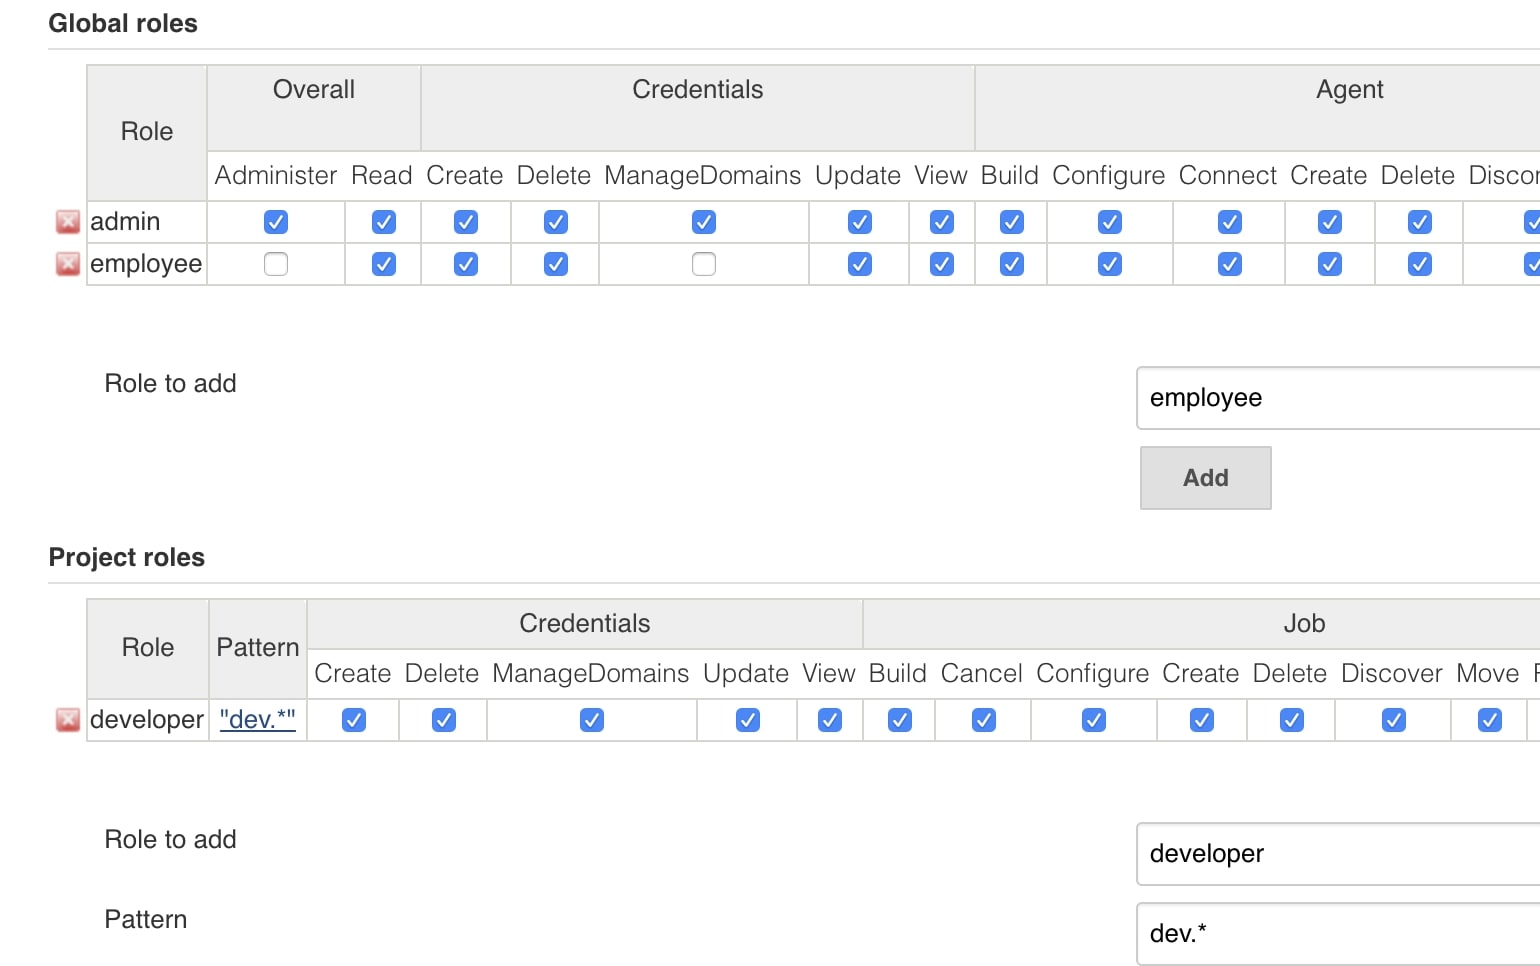
Task: Remove the employee role with red X icon
Action: pos(67,264)
